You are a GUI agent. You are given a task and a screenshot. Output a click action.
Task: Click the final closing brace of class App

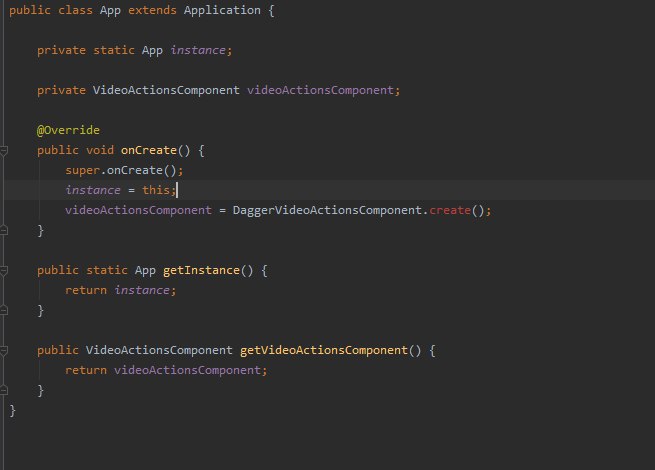(13, 410)
